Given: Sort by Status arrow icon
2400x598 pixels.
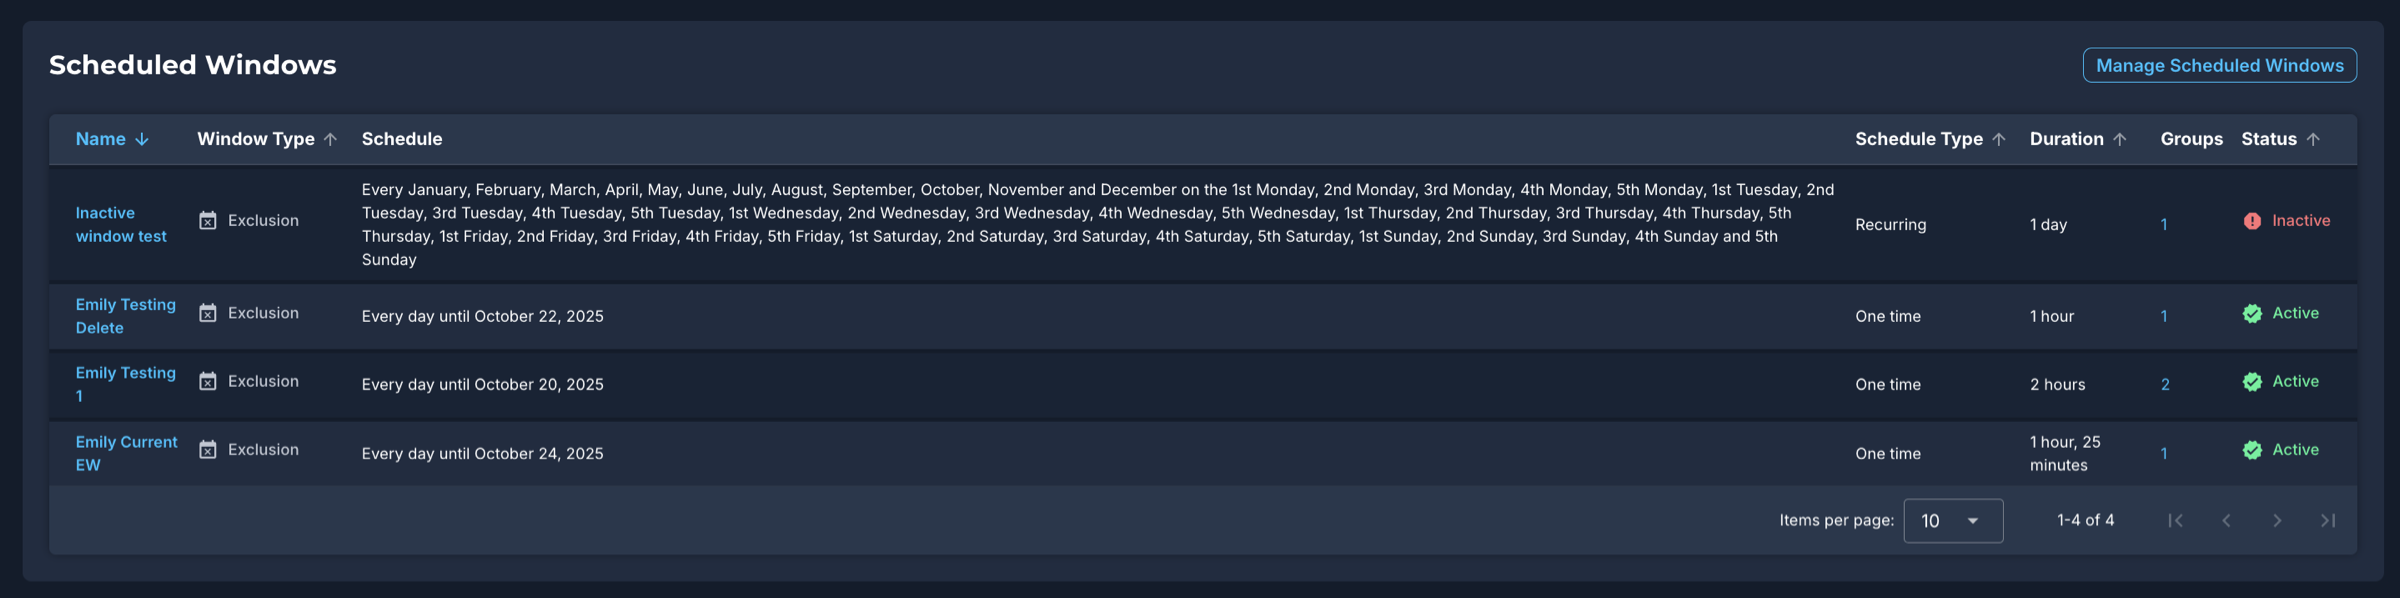Looking at the screenshot, I should [2312, 139].
